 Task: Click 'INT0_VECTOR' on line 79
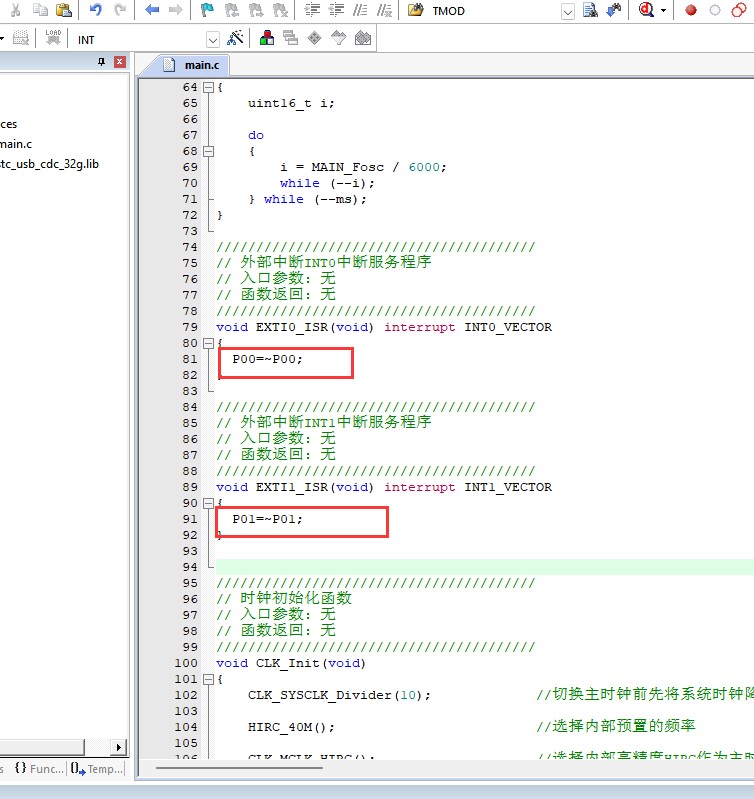point(508,327)
